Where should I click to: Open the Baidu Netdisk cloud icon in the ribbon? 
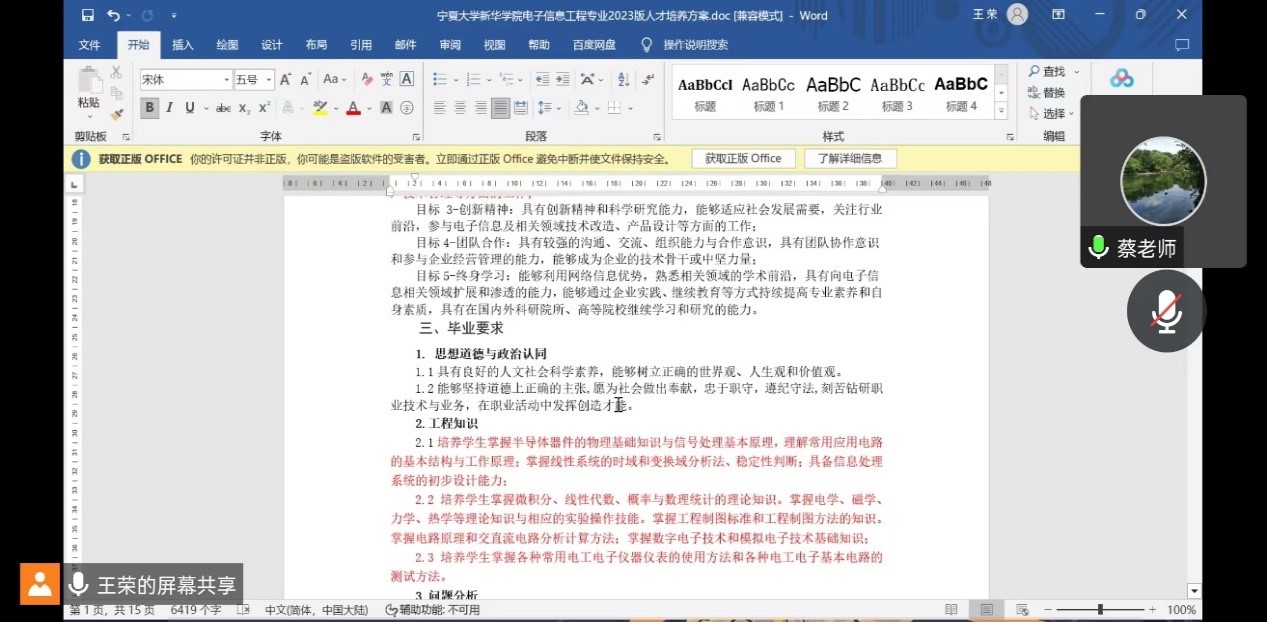pos(1122,78)
